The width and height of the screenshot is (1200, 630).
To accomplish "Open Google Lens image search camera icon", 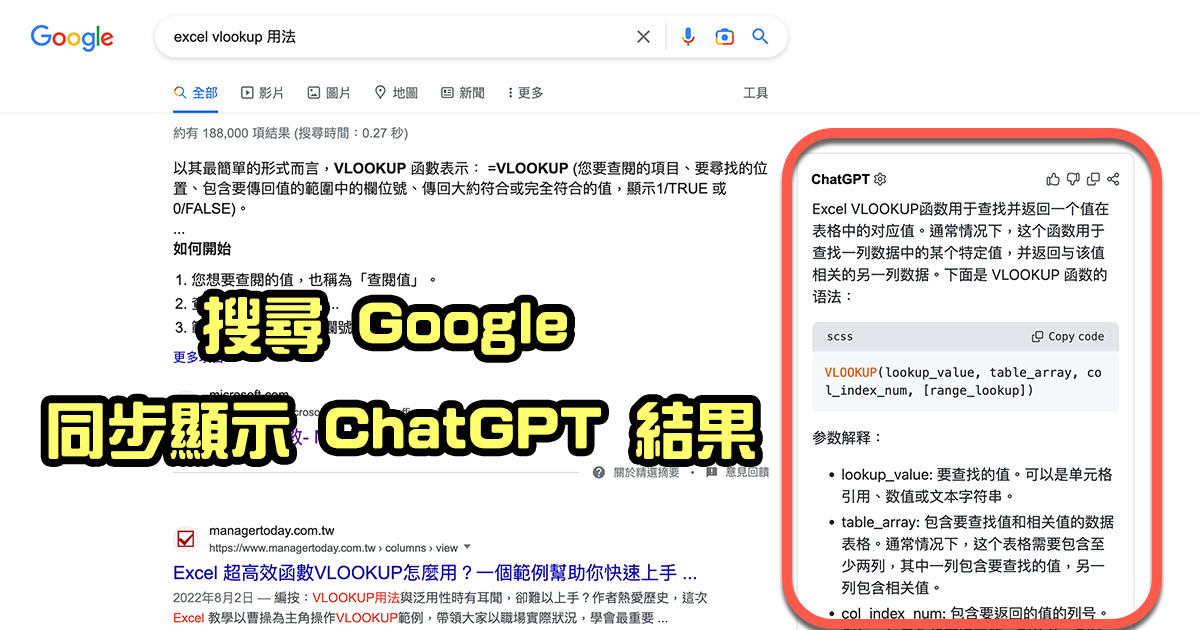I will [x=724, y=36].
